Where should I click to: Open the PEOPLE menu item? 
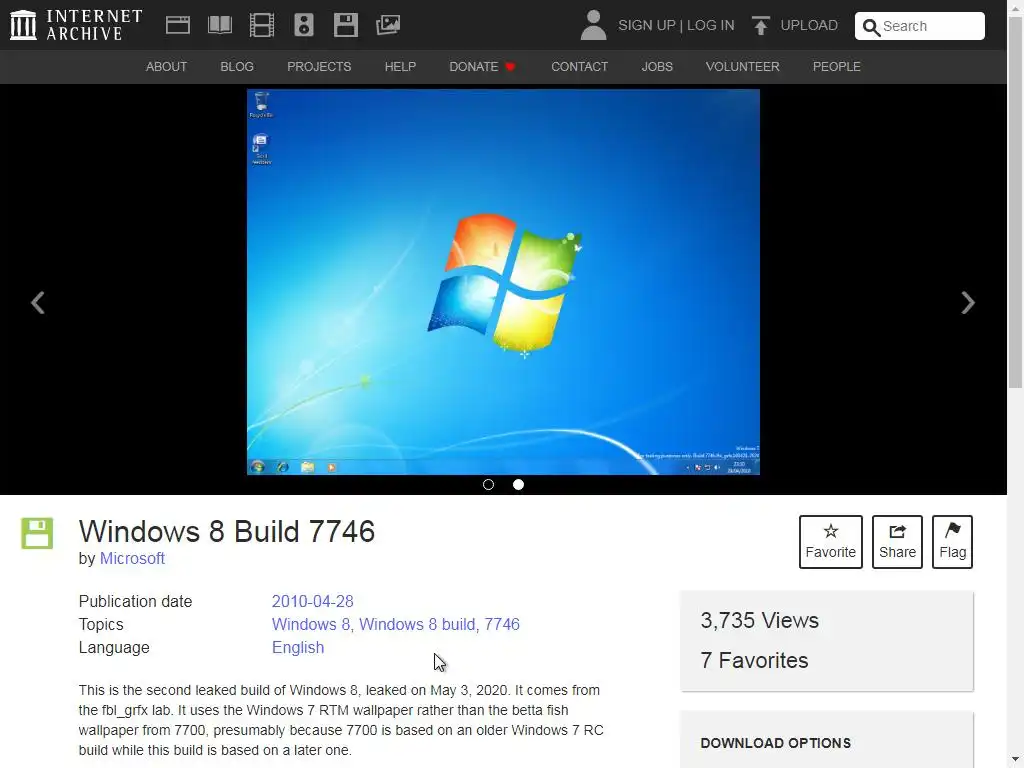tap(837, 67)
